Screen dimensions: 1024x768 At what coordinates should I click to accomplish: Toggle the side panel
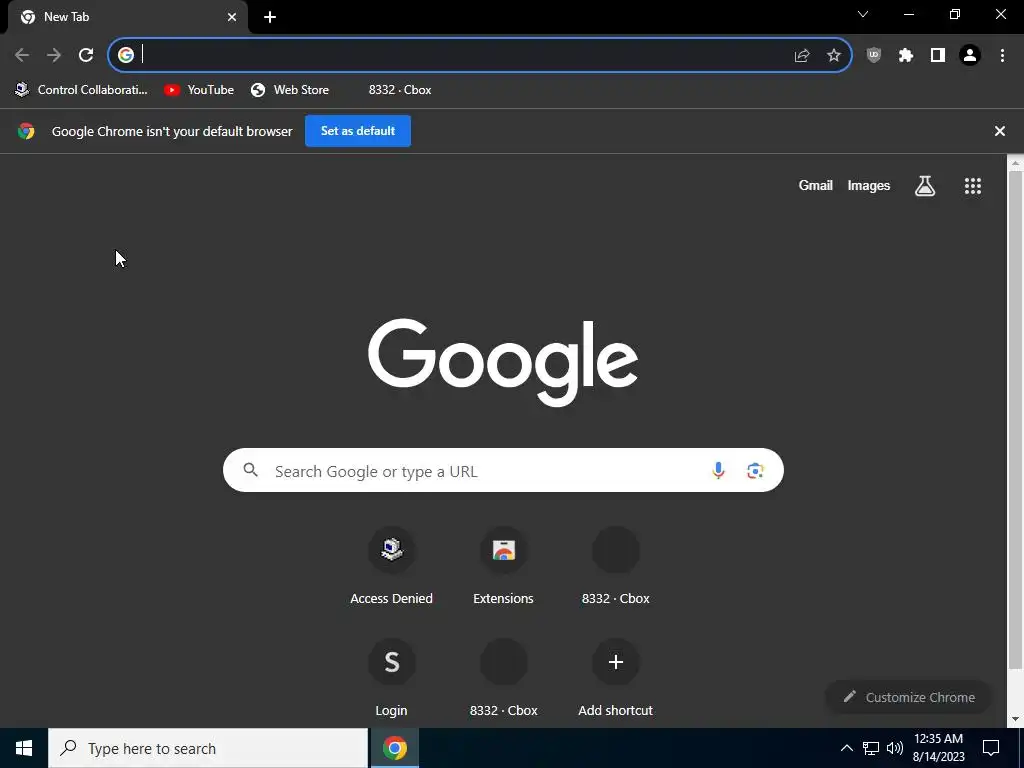click(938, 56)
